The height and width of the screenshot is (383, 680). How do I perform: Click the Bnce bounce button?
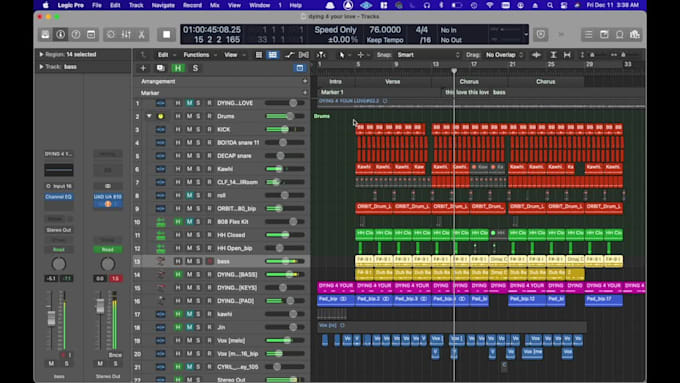[x=115, y=355]
